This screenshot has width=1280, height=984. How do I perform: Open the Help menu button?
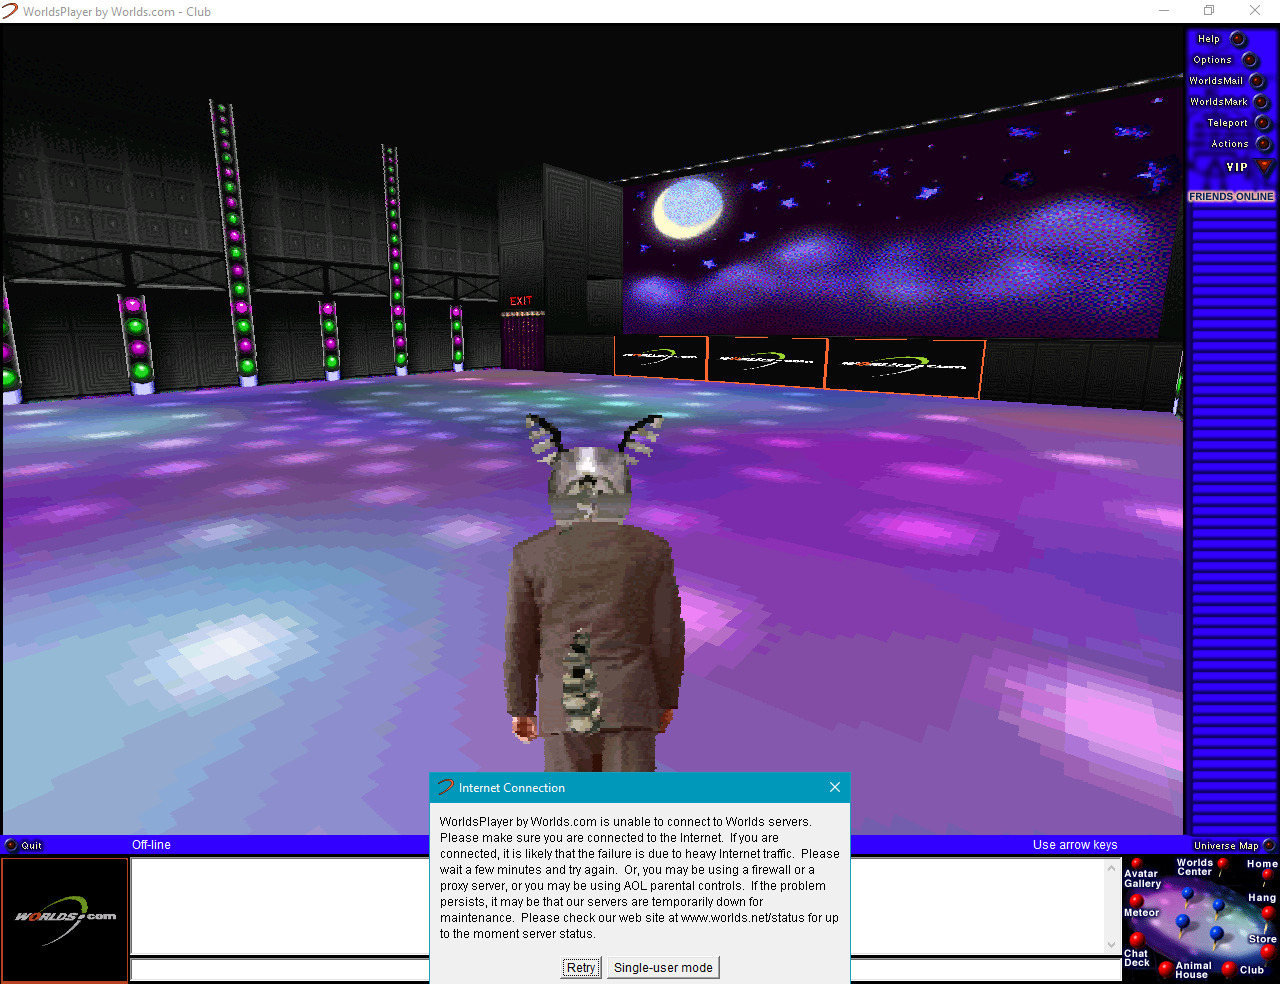[1237, 39]
